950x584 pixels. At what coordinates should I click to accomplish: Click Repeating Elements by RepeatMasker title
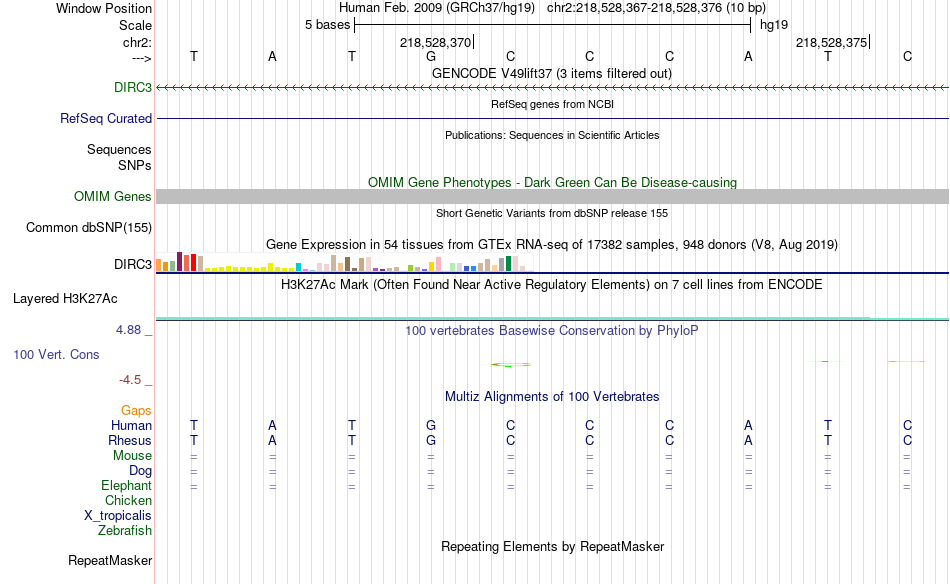[553, 546]
